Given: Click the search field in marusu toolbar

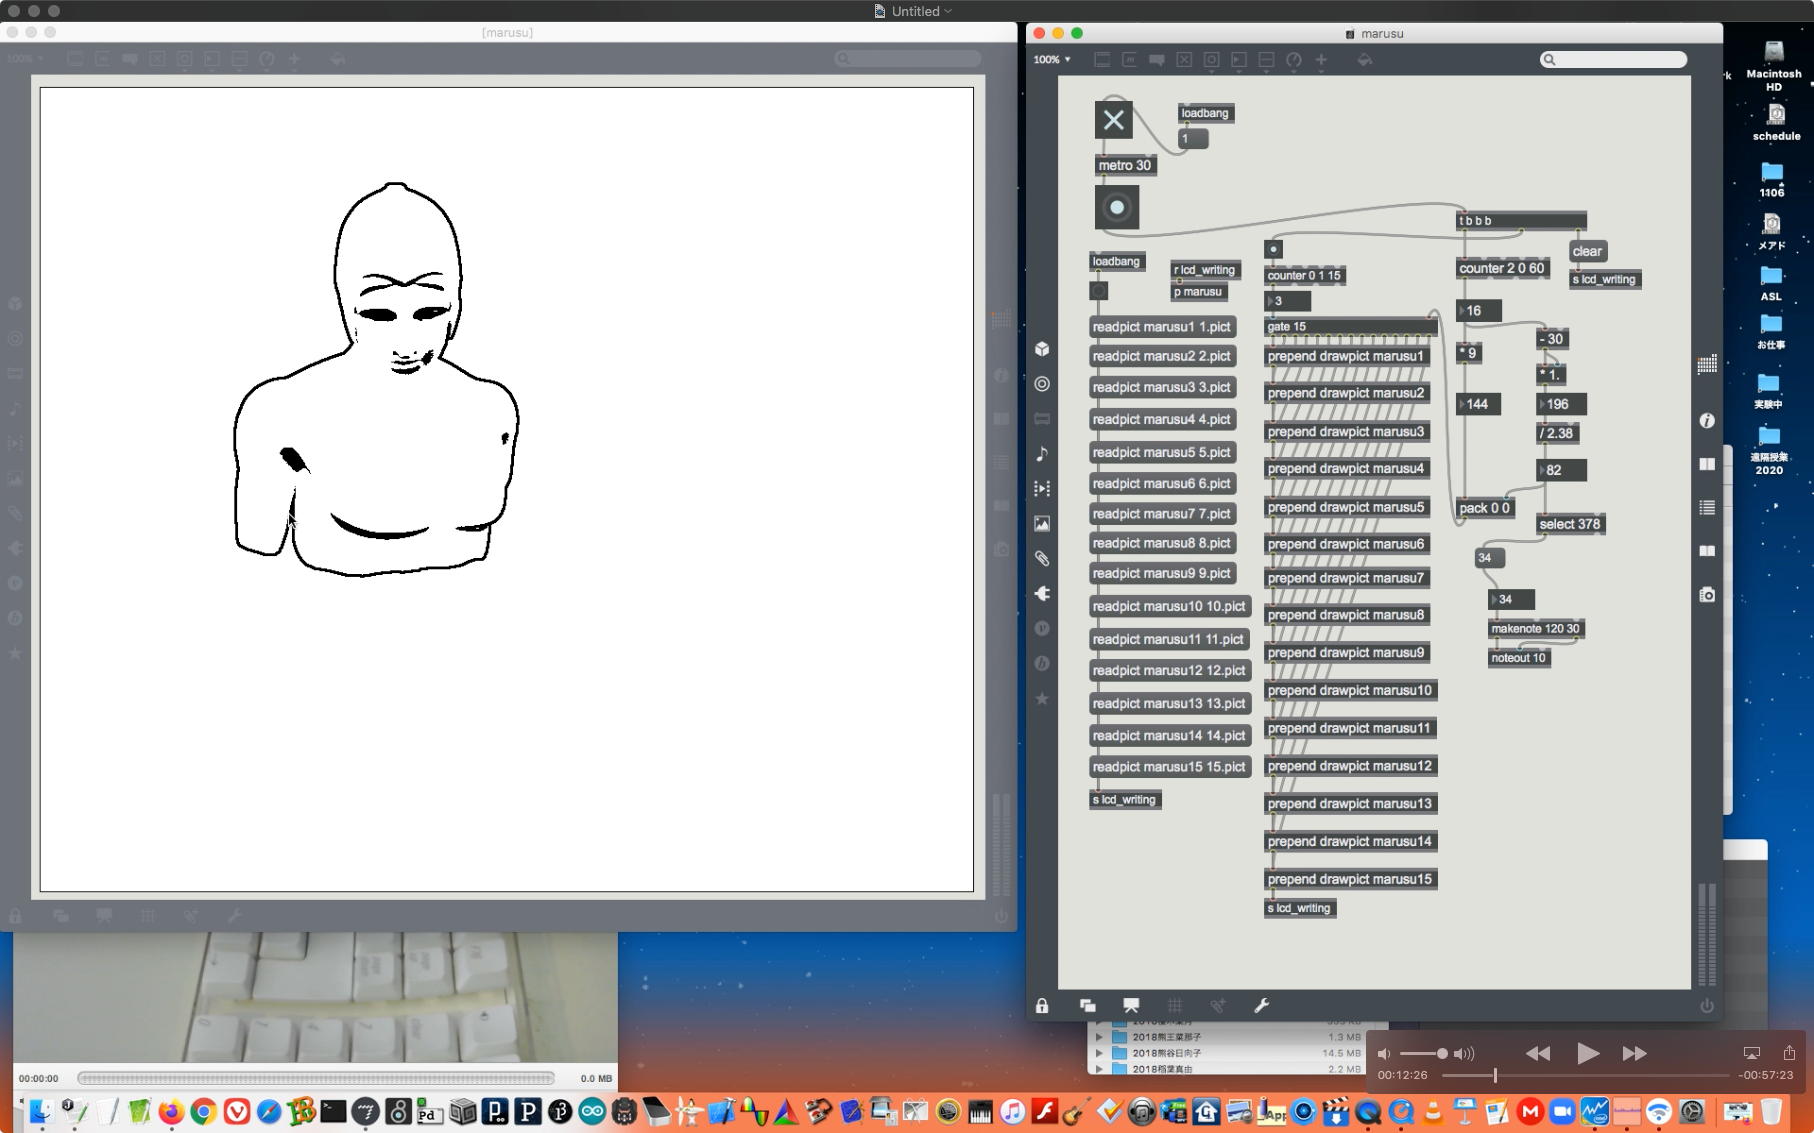Looking at the screenshot, I should click(1616, 60).
